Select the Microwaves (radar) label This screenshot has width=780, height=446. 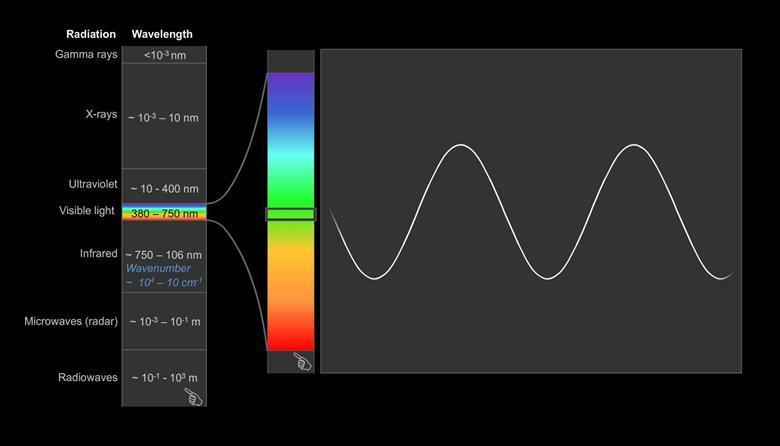tap(71, 322)
